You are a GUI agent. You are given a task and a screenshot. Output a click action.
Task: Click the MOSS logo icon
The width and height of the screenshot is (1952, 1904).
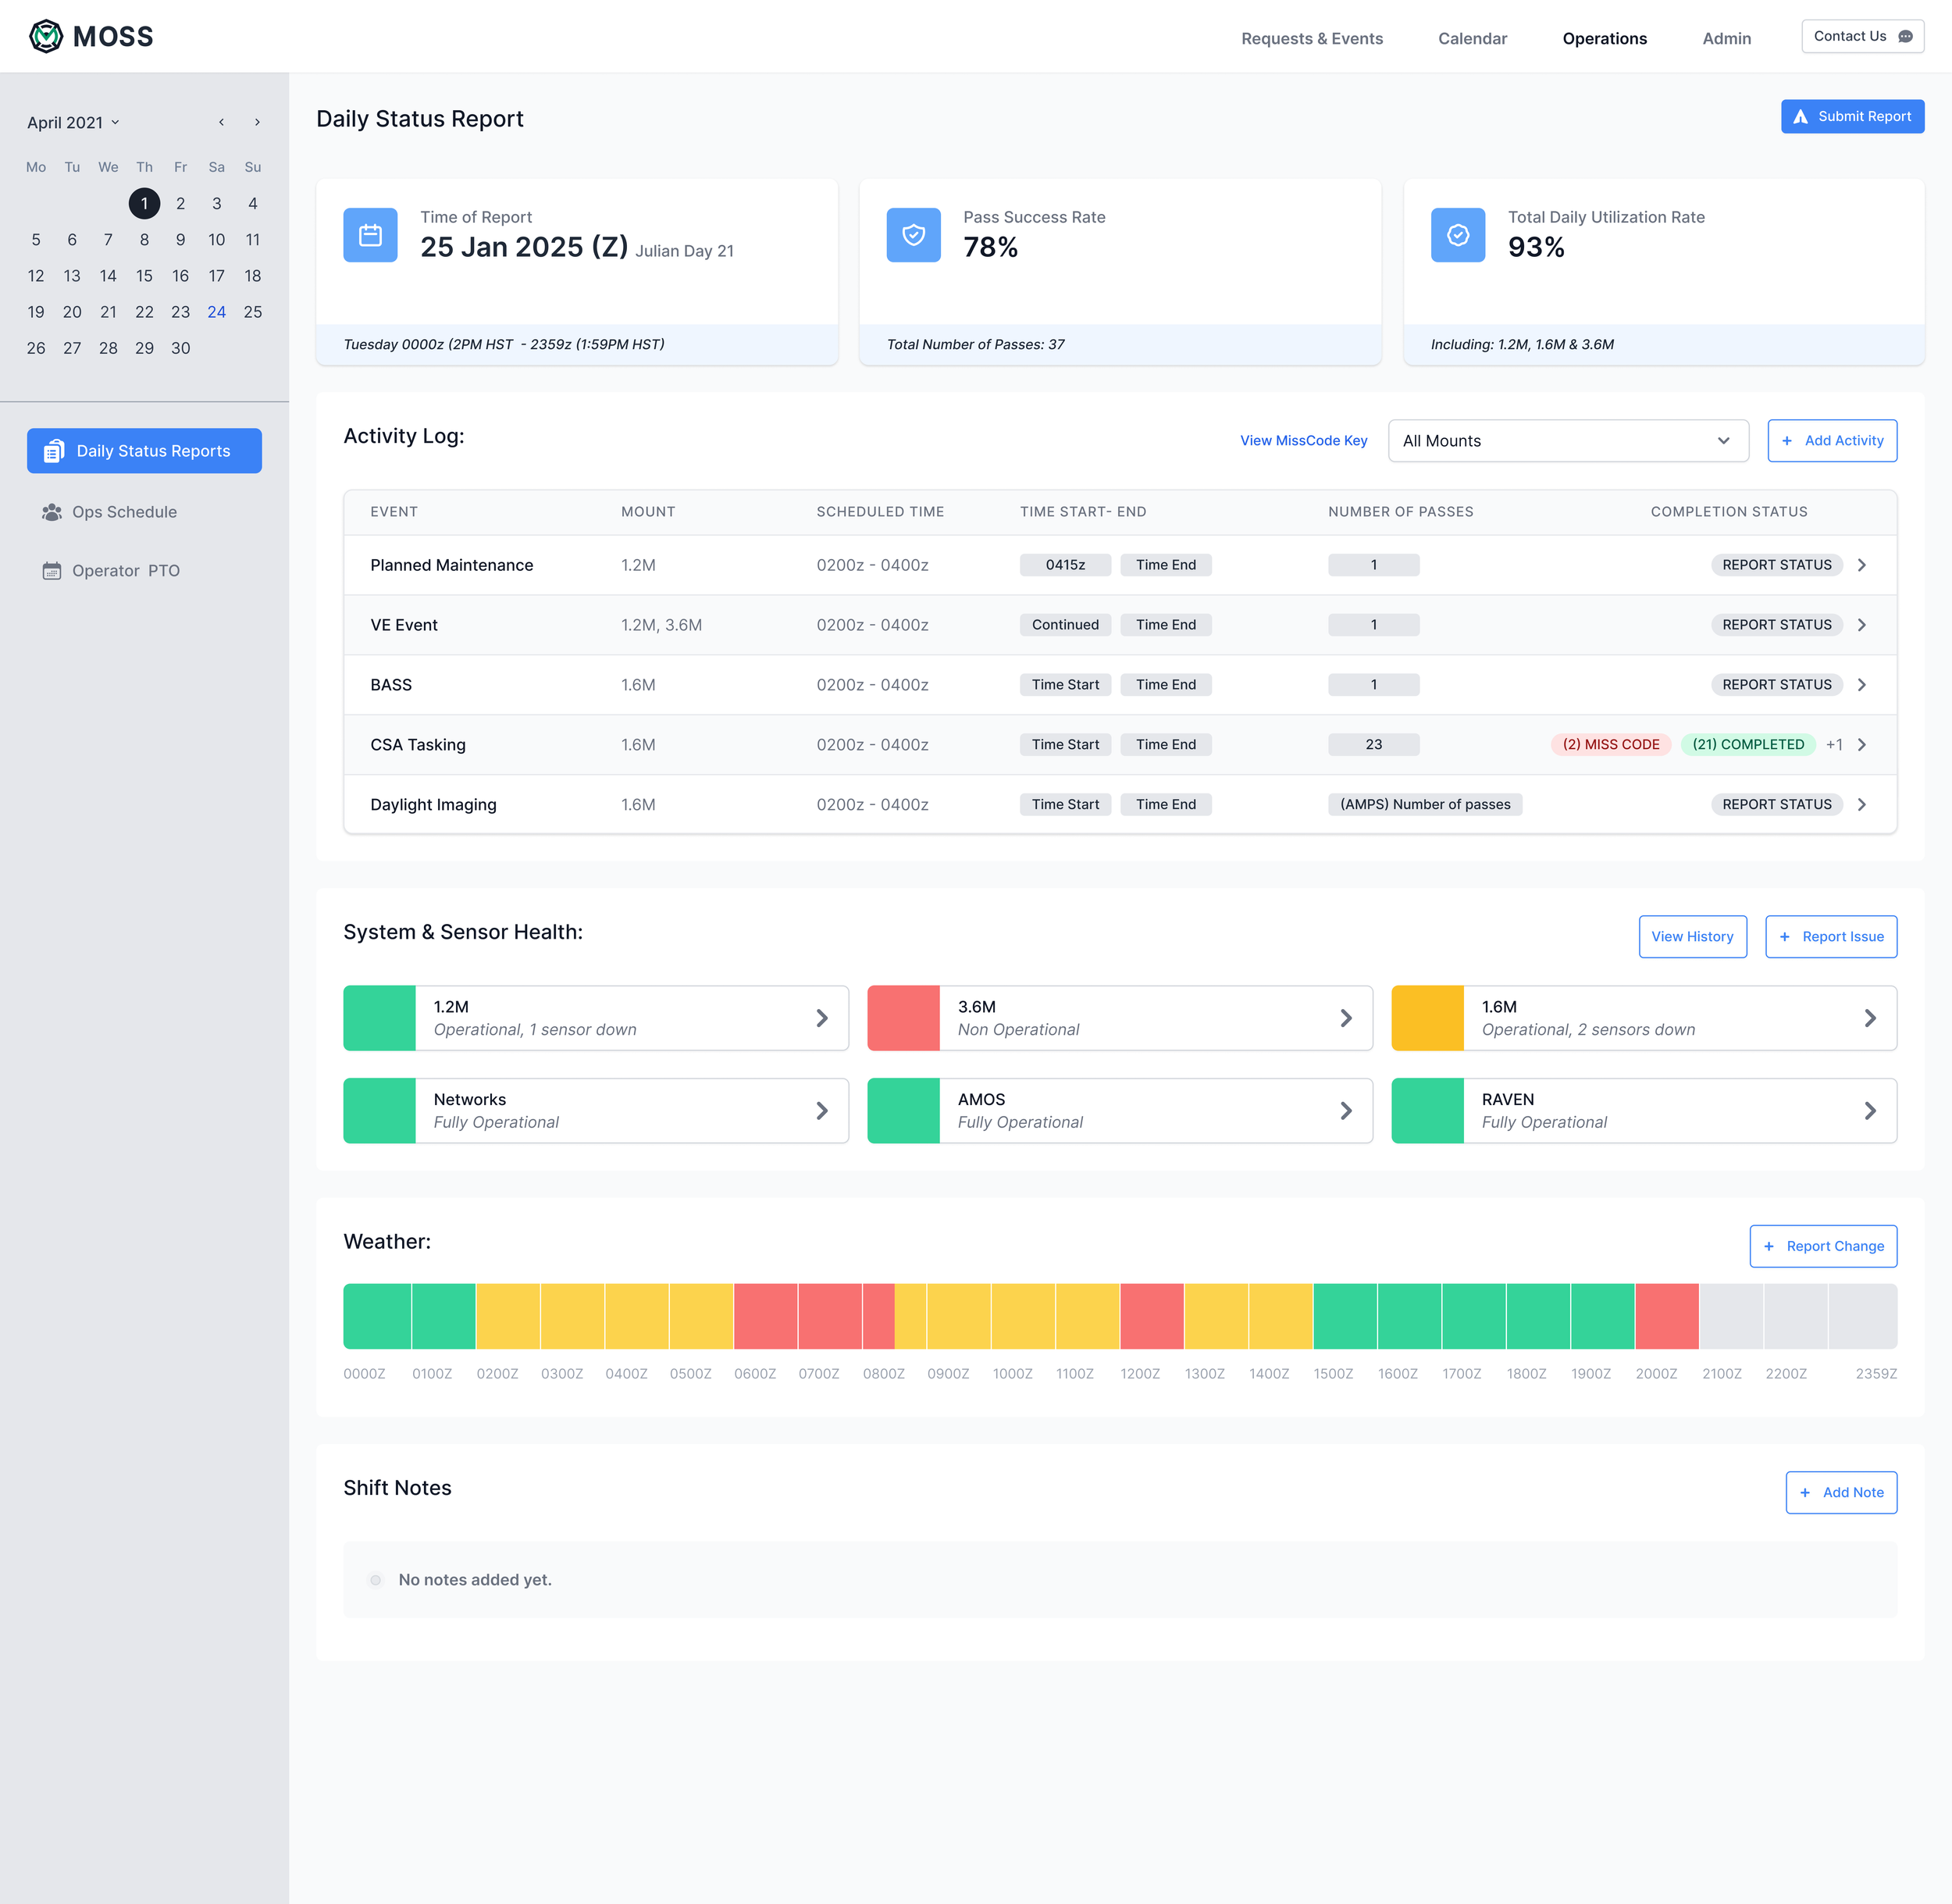46,37
